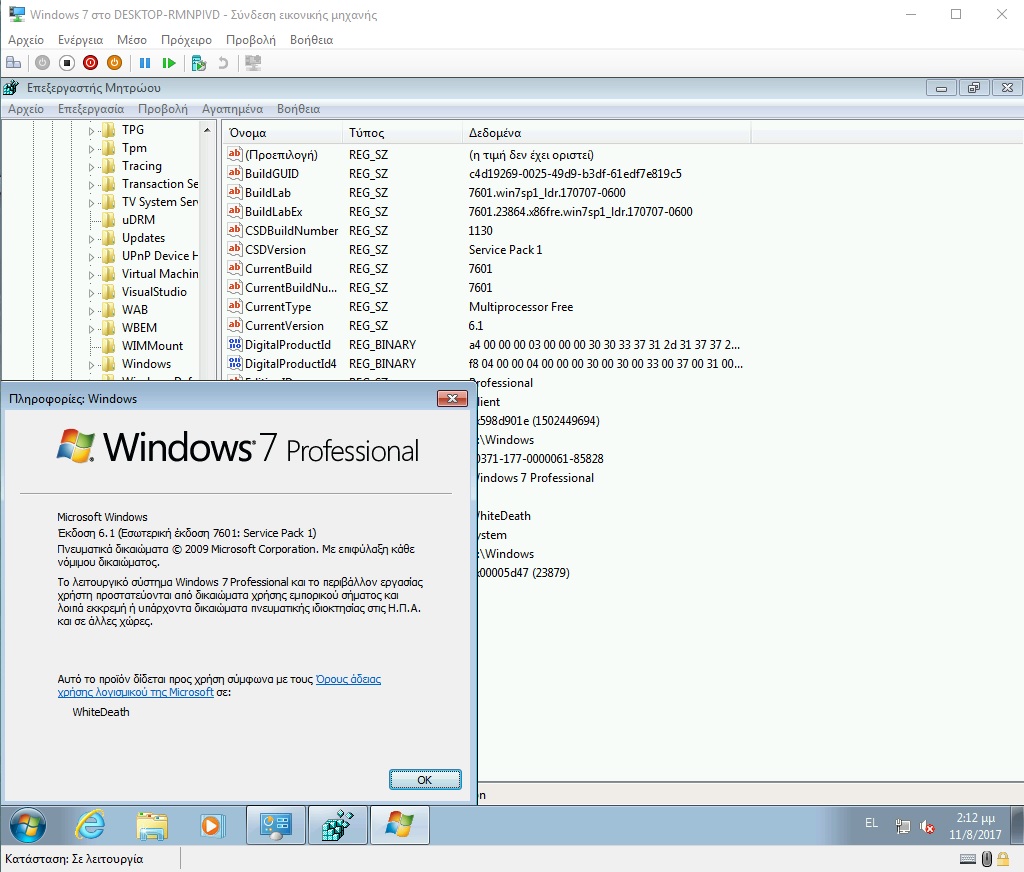Click the control panel taskbar button
Image resolution: width=1024 pixels, height=872 pixels.
pyautogui.click(x=275, y=825)
